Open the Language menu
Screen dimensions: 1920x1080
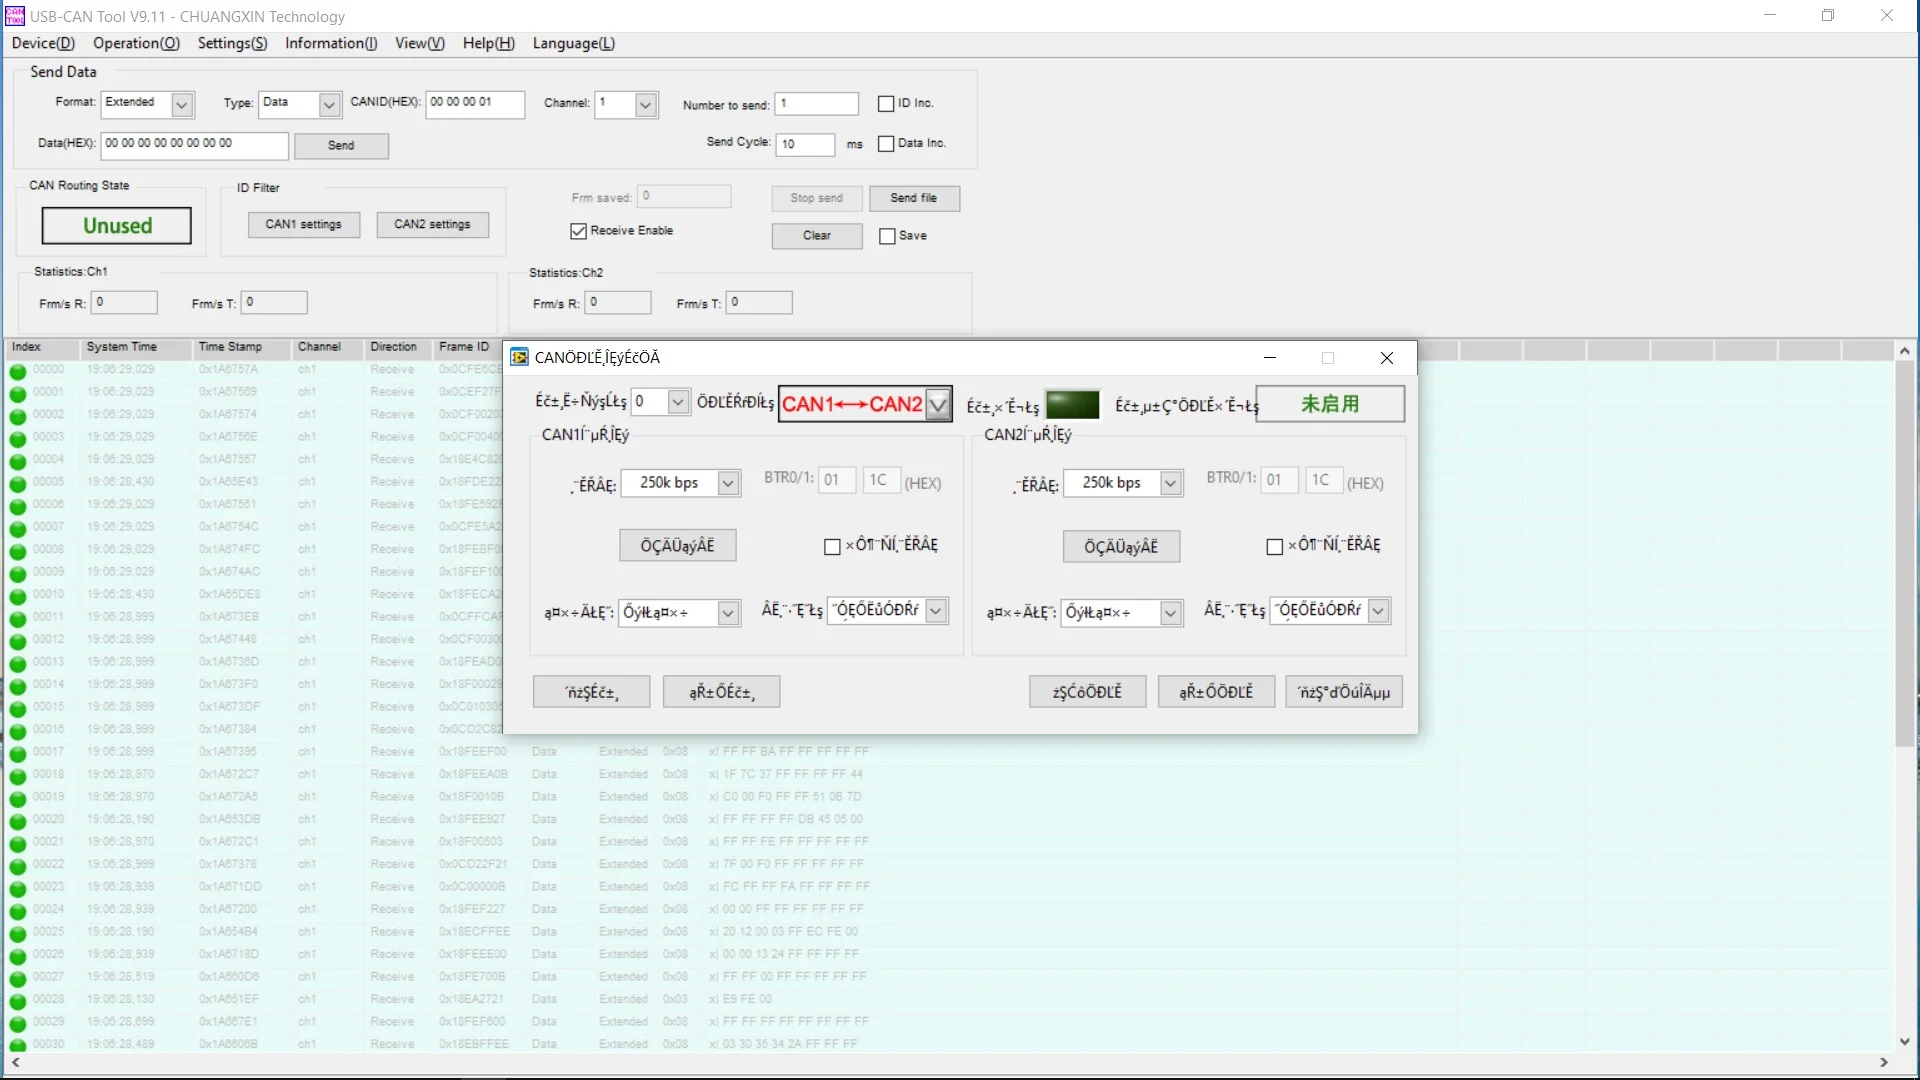573,43
